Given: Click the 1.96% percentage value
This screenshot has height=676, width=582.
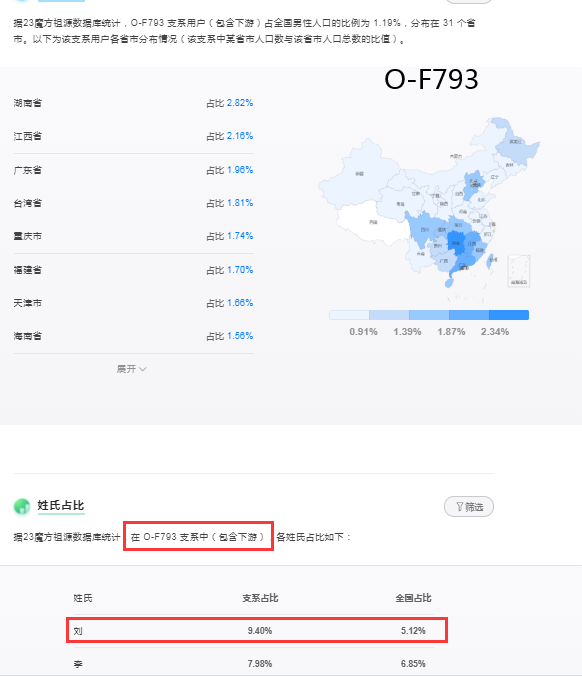Looking at the screenshot, I should click(240, 170).
